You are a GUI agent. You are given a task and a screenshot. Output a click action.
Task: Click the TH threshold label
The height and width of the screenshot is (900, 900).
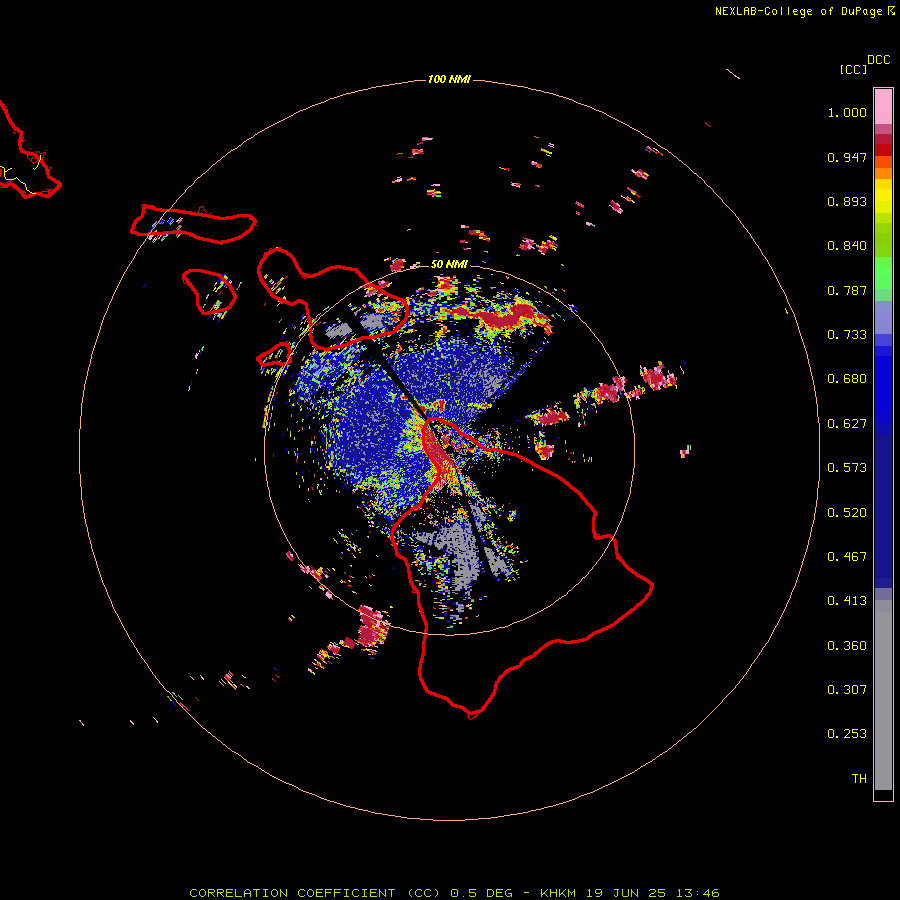pos(859,779)
